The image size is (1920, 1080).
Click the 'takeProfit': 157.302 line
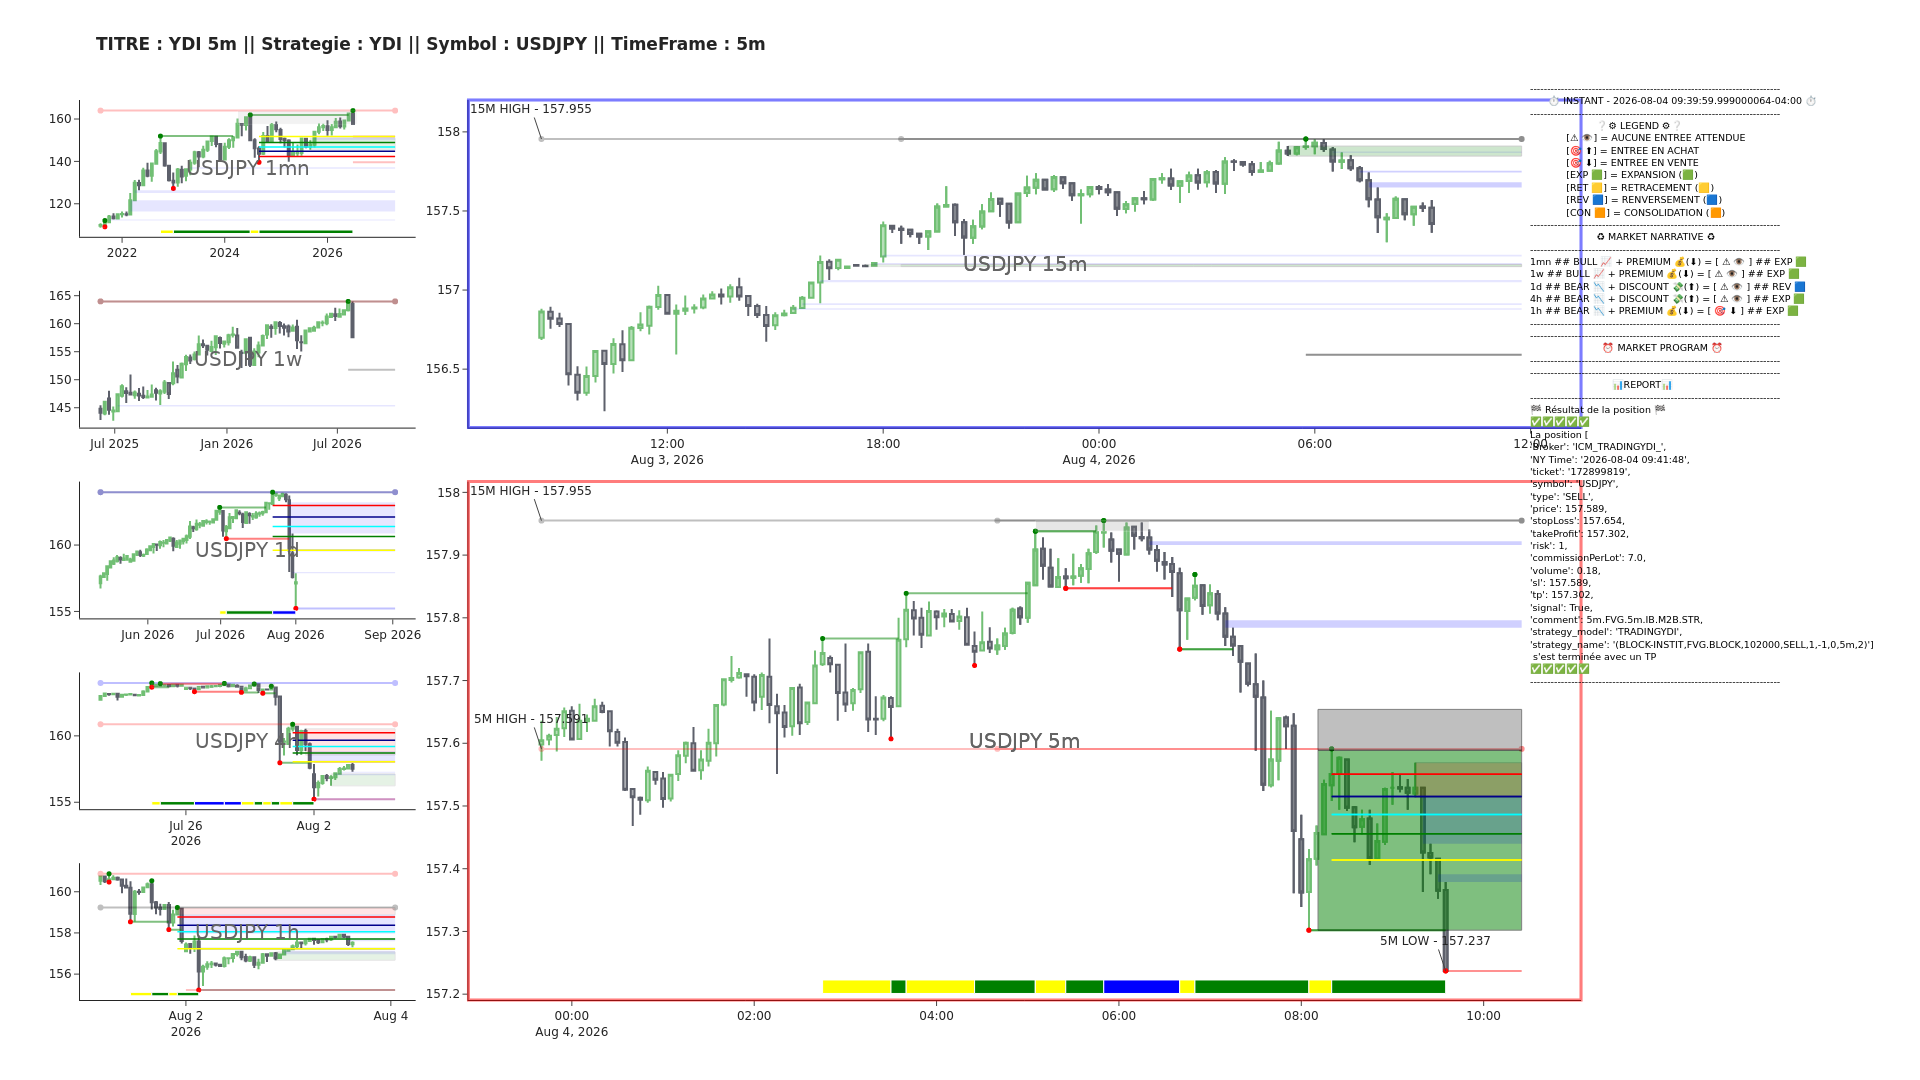1580,533
